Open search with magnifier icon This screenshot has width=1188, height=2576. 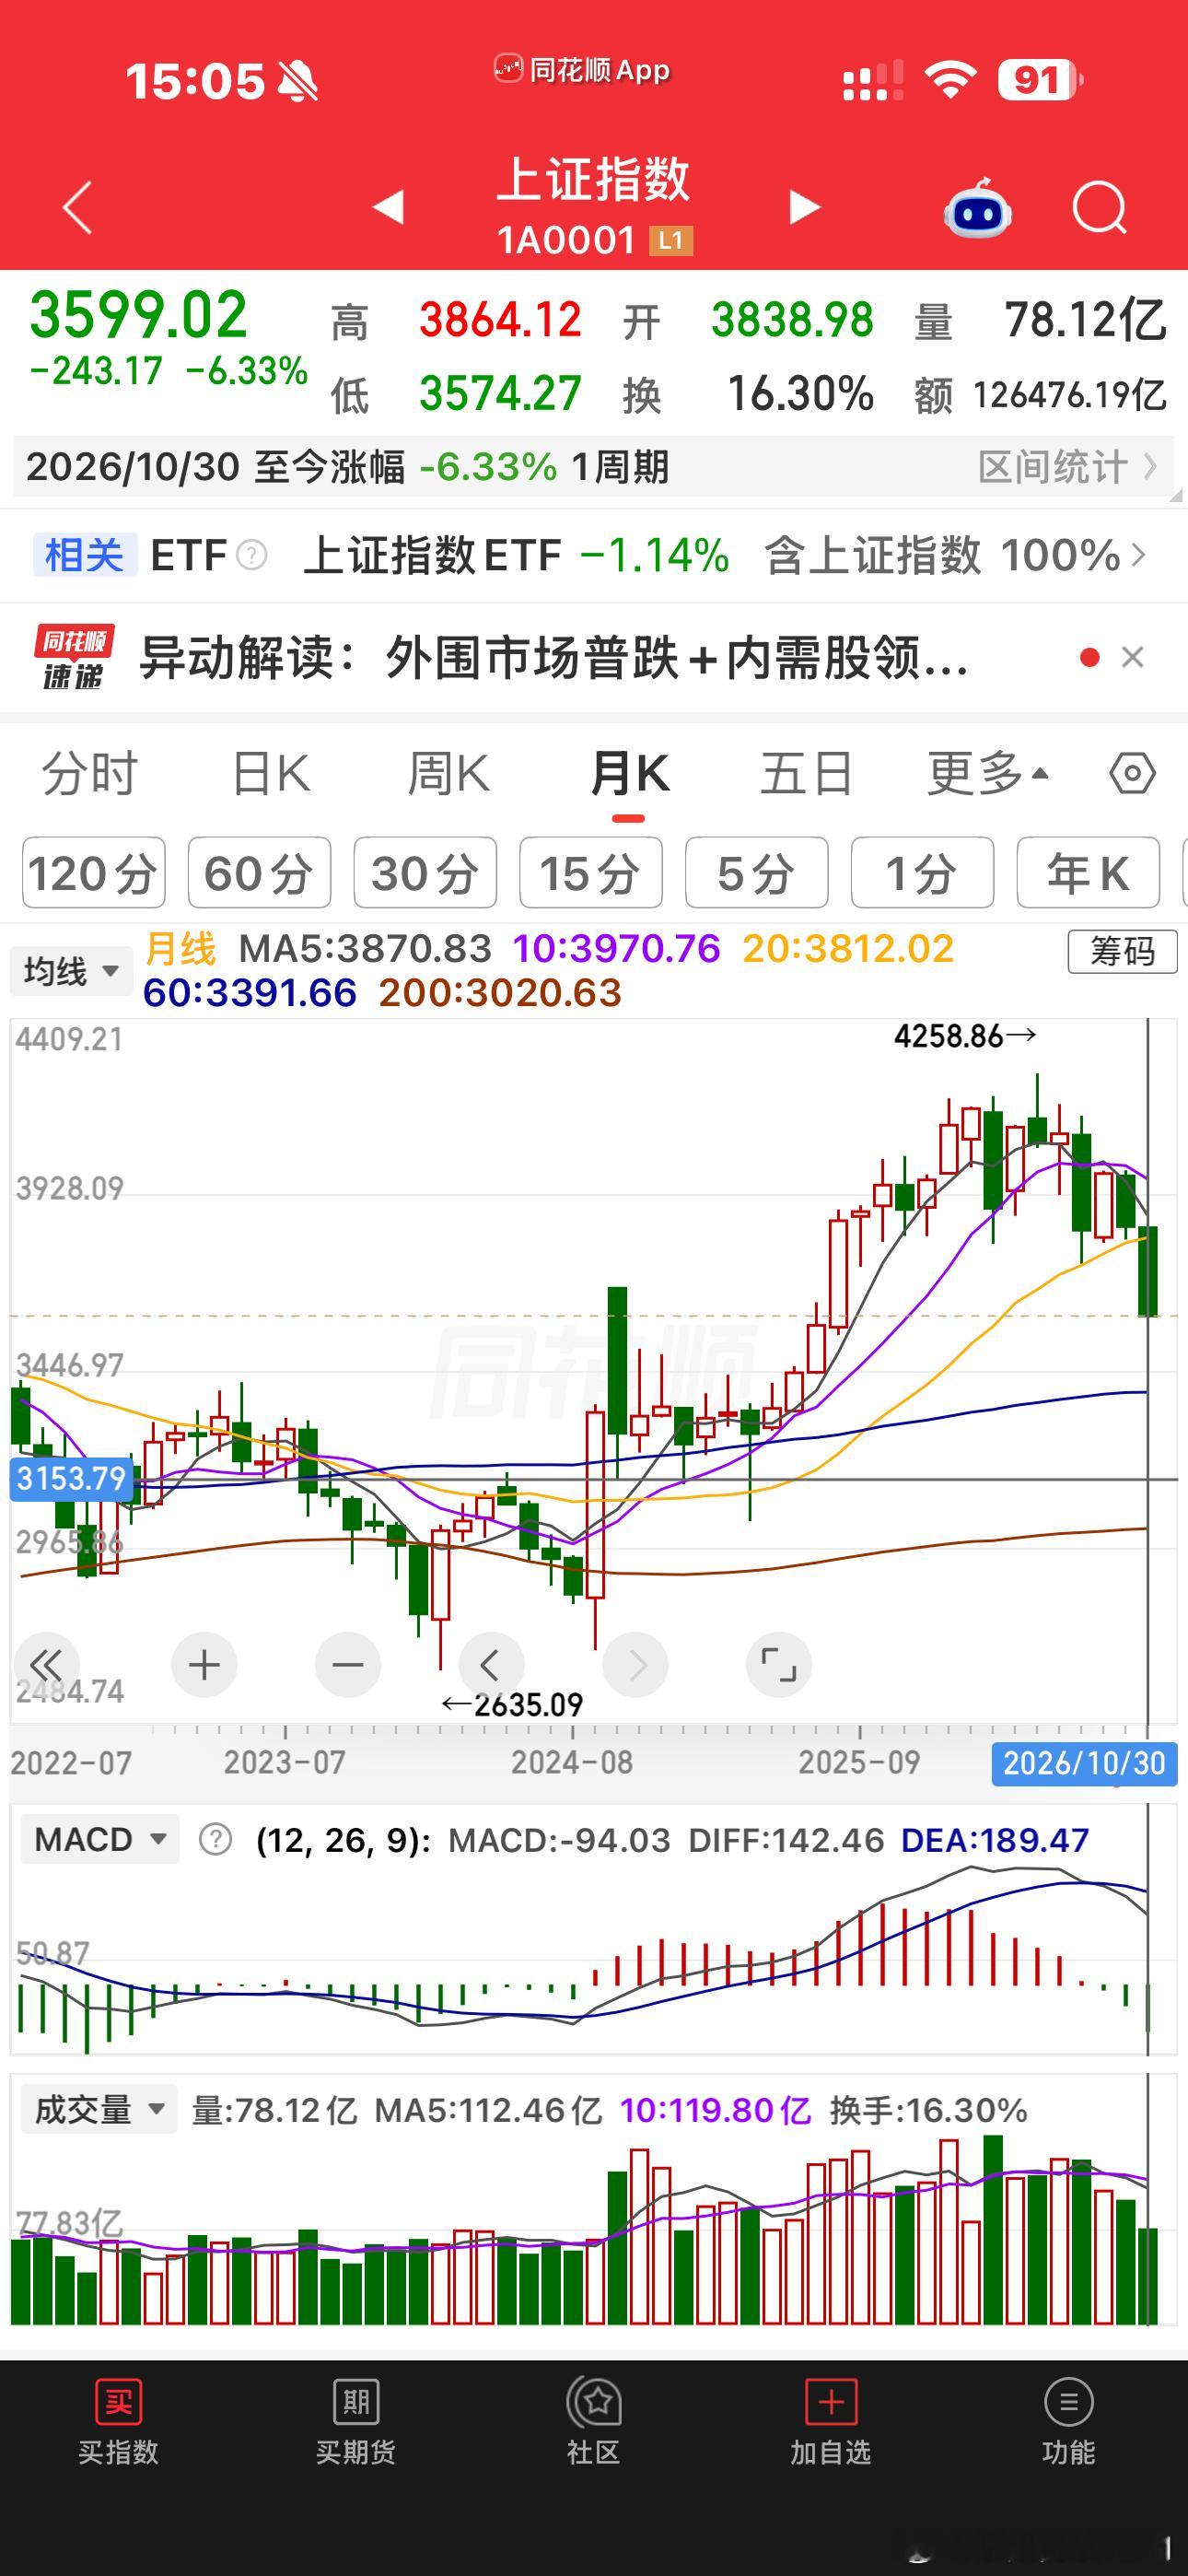coord(1099,208)
